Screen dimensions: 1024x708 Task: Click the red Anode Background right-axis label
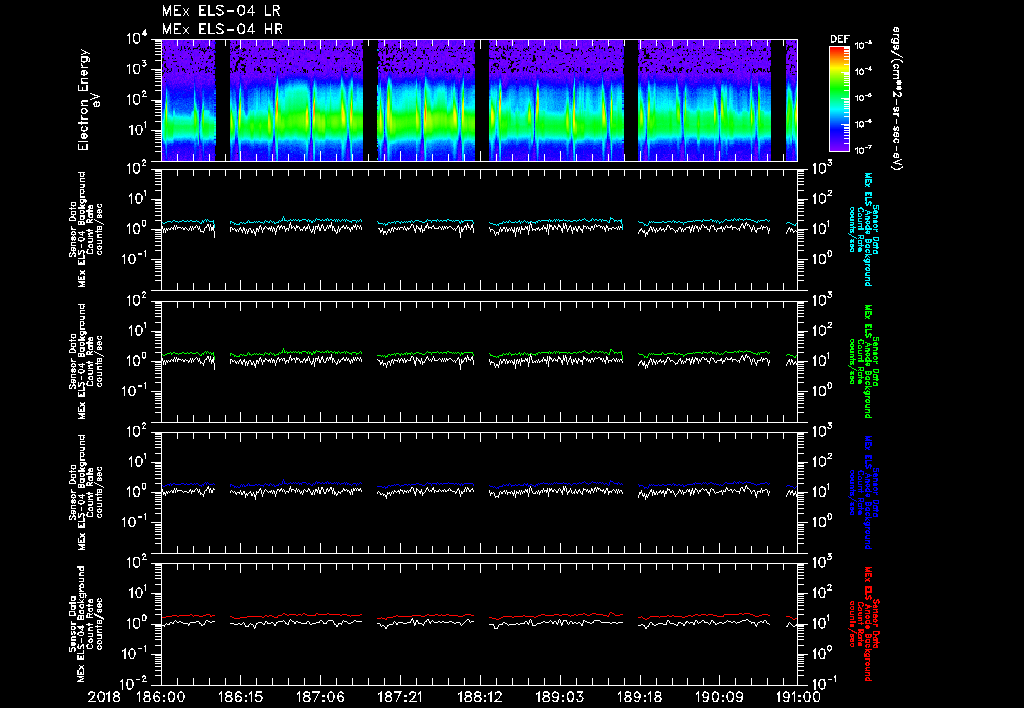tap(863, 624)
